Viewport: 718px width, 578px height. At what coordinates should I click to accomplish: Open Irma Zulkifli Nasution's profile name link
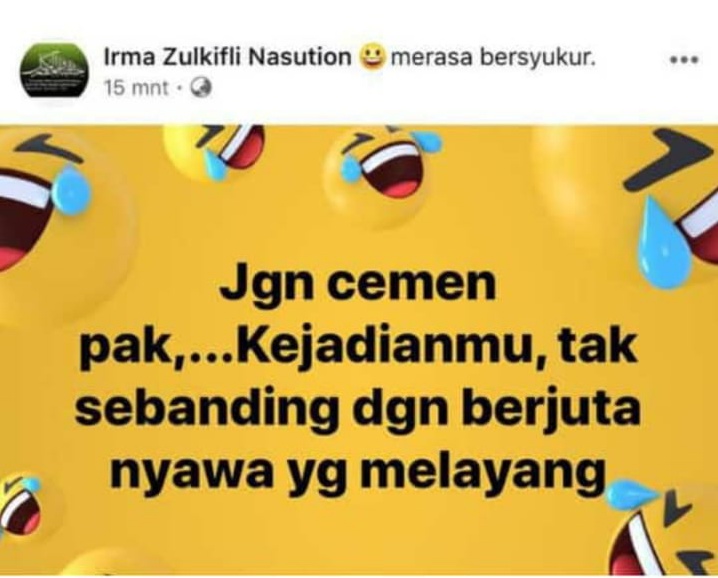(228, 58)
